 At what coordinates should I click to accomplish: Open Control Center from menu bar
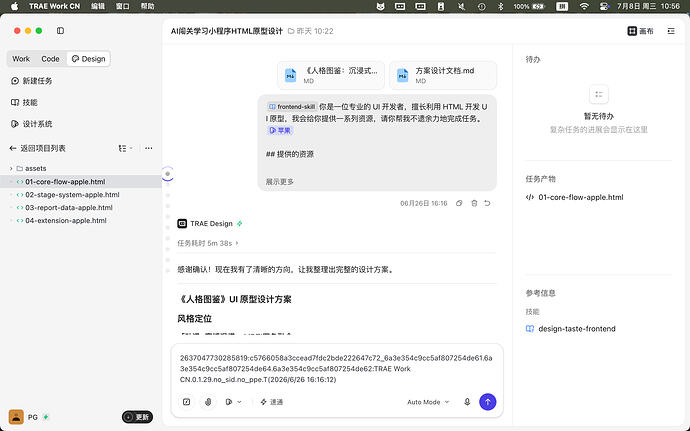coord(604,6)
